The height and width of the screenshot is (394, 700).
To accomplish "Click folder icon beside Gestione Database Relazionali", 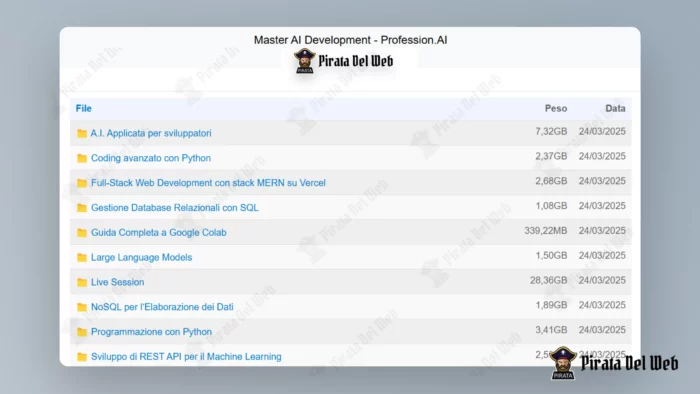I will (x=82, y=208).
